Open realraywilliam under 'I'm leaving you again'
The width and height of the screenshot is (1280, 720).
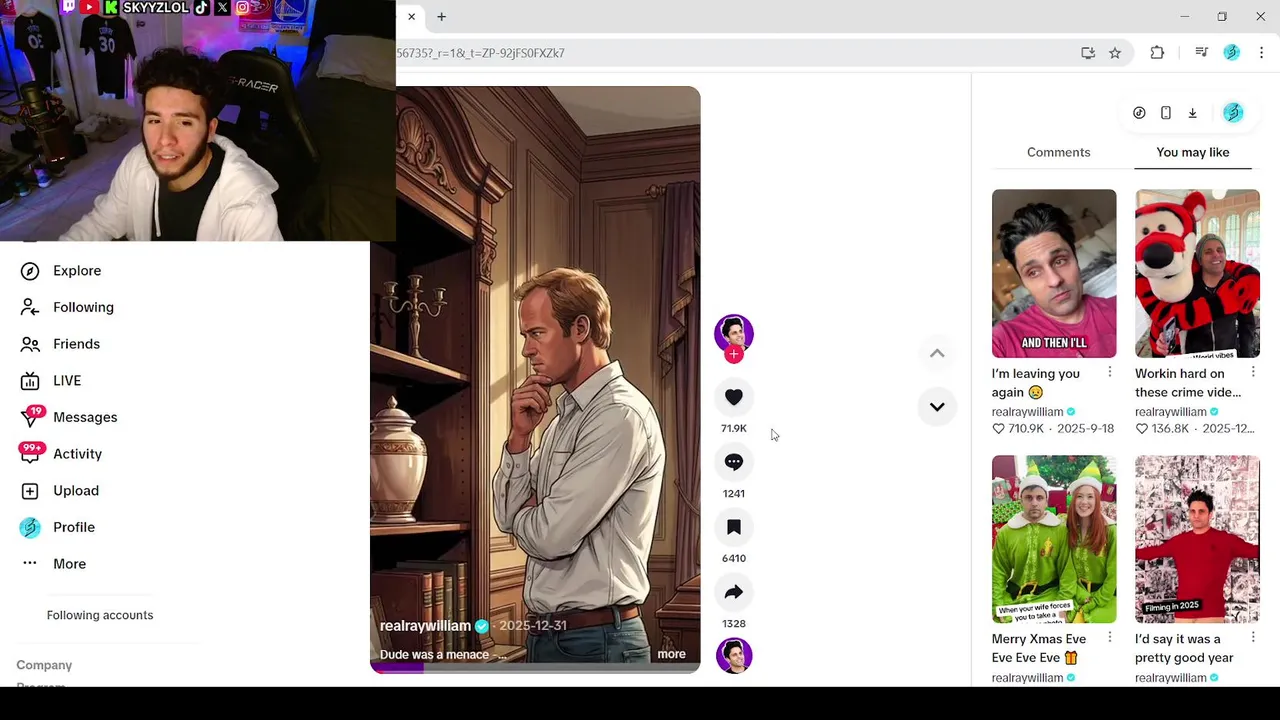1027,412
